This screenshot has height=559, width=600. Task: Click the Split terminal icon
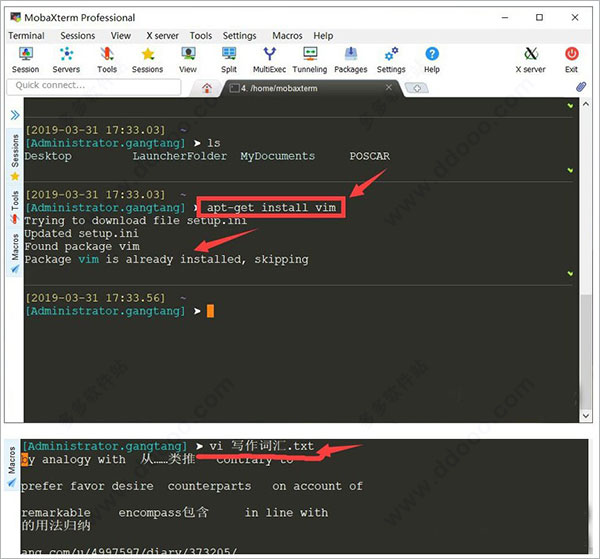pos(229,59)
